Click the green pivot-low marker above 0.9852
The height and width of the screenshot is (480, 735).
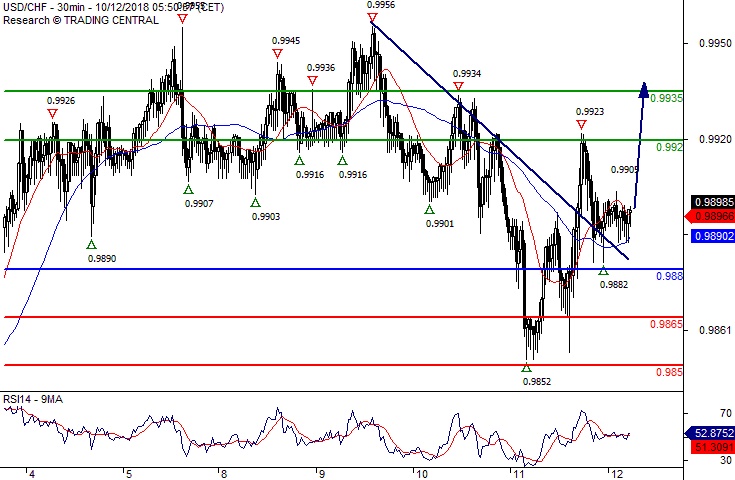coord(526,368)
